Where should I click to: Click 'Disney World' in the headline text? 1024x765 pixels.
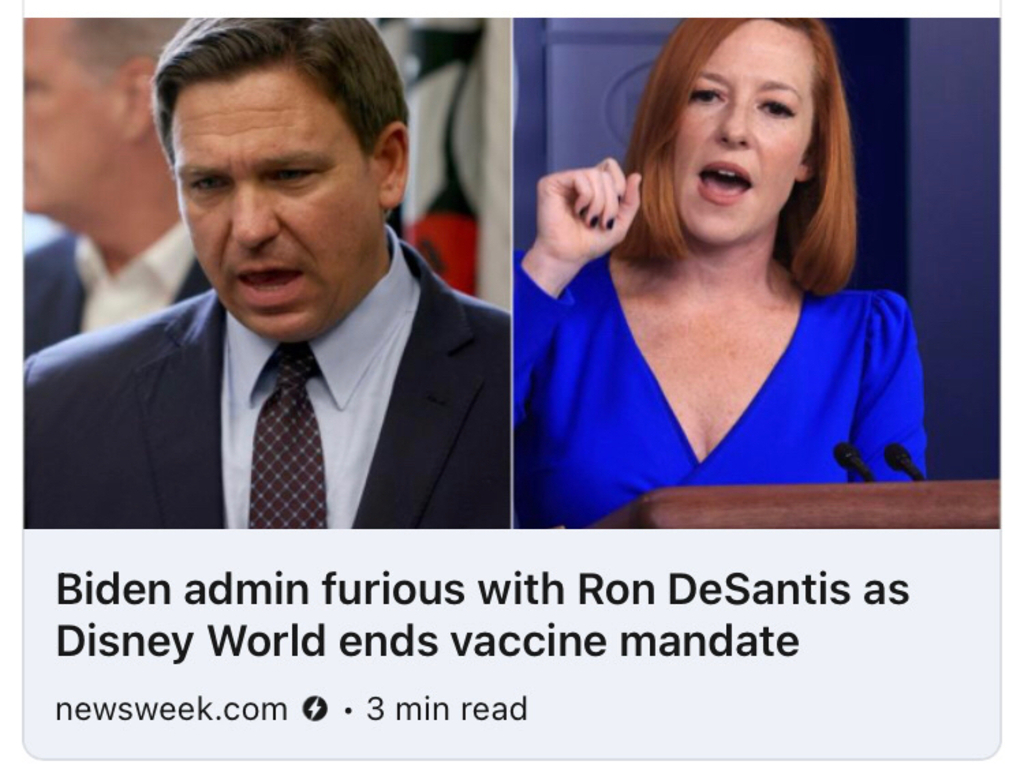click(x=191, y=641)
